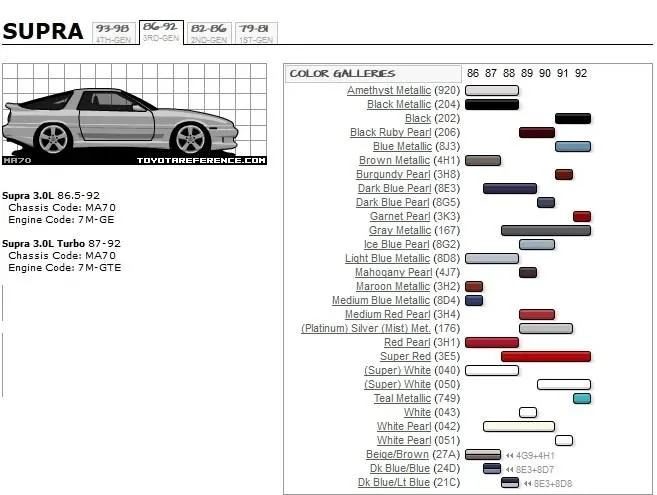Open Blue Metallic (8J3) gallery link

coord(402,146)
